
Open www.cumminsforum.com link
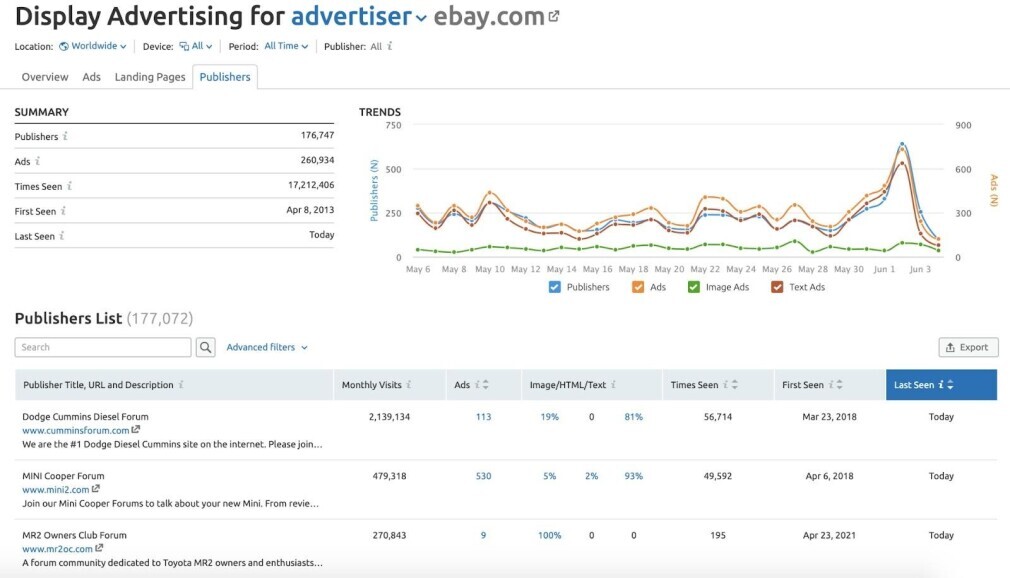point(75,430)
